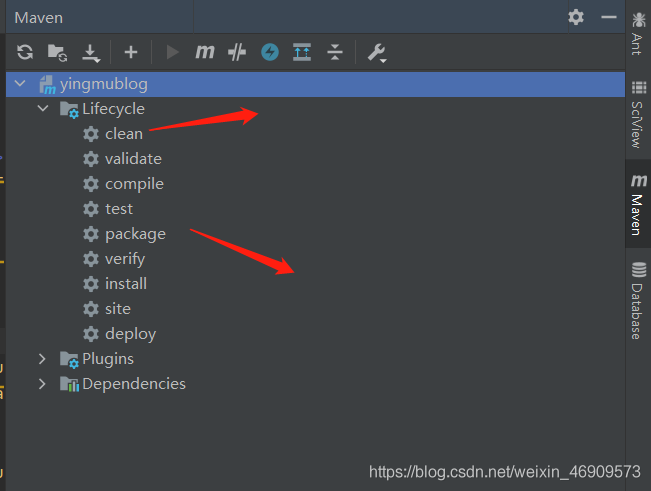Switch to the Ant side tab
651x491 pixels.
tap(638, 34)
